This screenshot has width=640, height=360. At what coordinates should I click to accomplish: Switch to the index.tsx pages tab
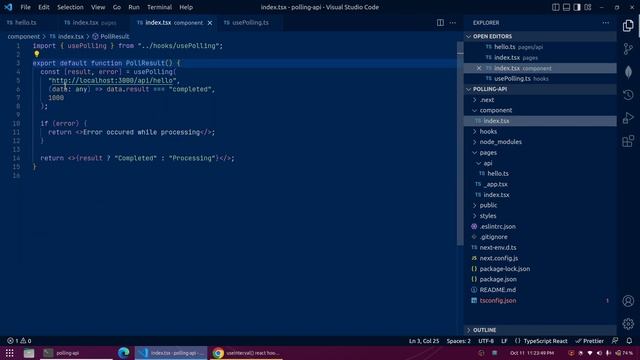(91, 23)
